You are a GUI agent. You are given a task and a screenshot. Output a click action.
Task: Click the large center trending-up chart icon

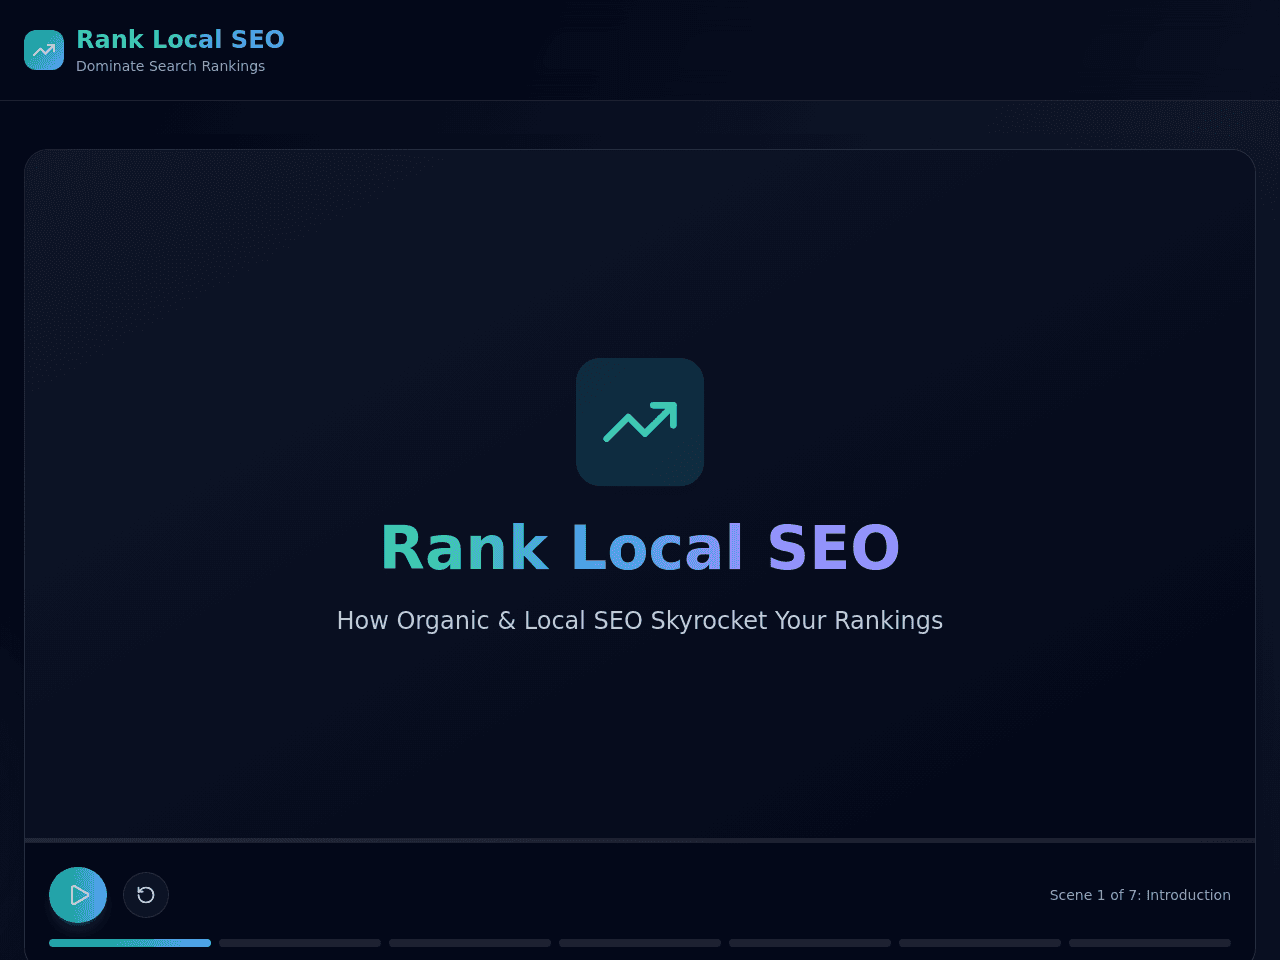pyautogui.click(x=640, y=422)
